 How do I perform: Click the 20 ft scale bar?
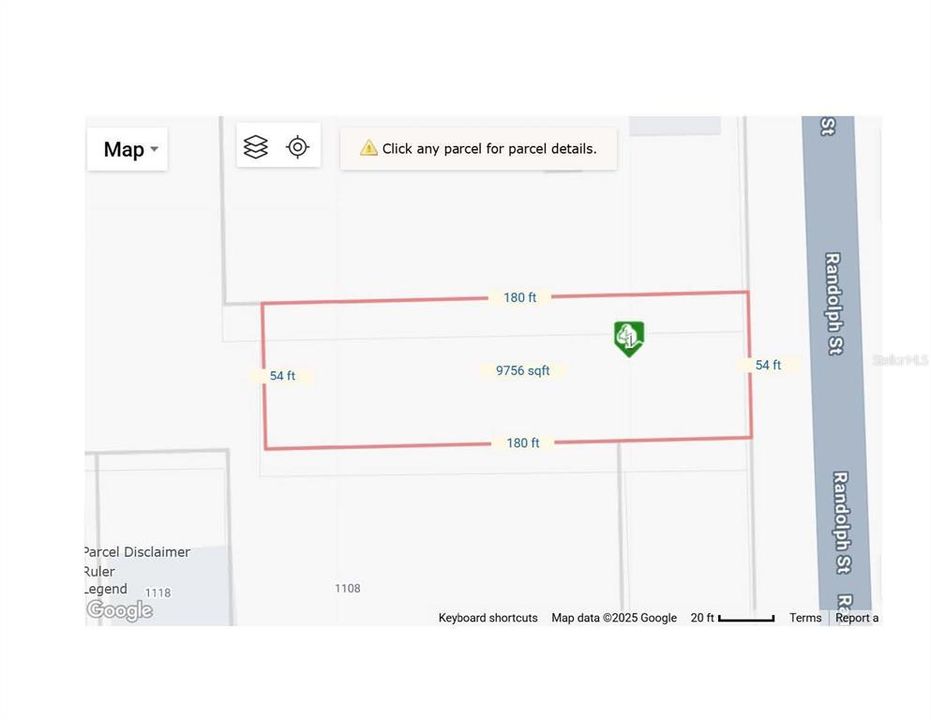[x=735, y=617]
